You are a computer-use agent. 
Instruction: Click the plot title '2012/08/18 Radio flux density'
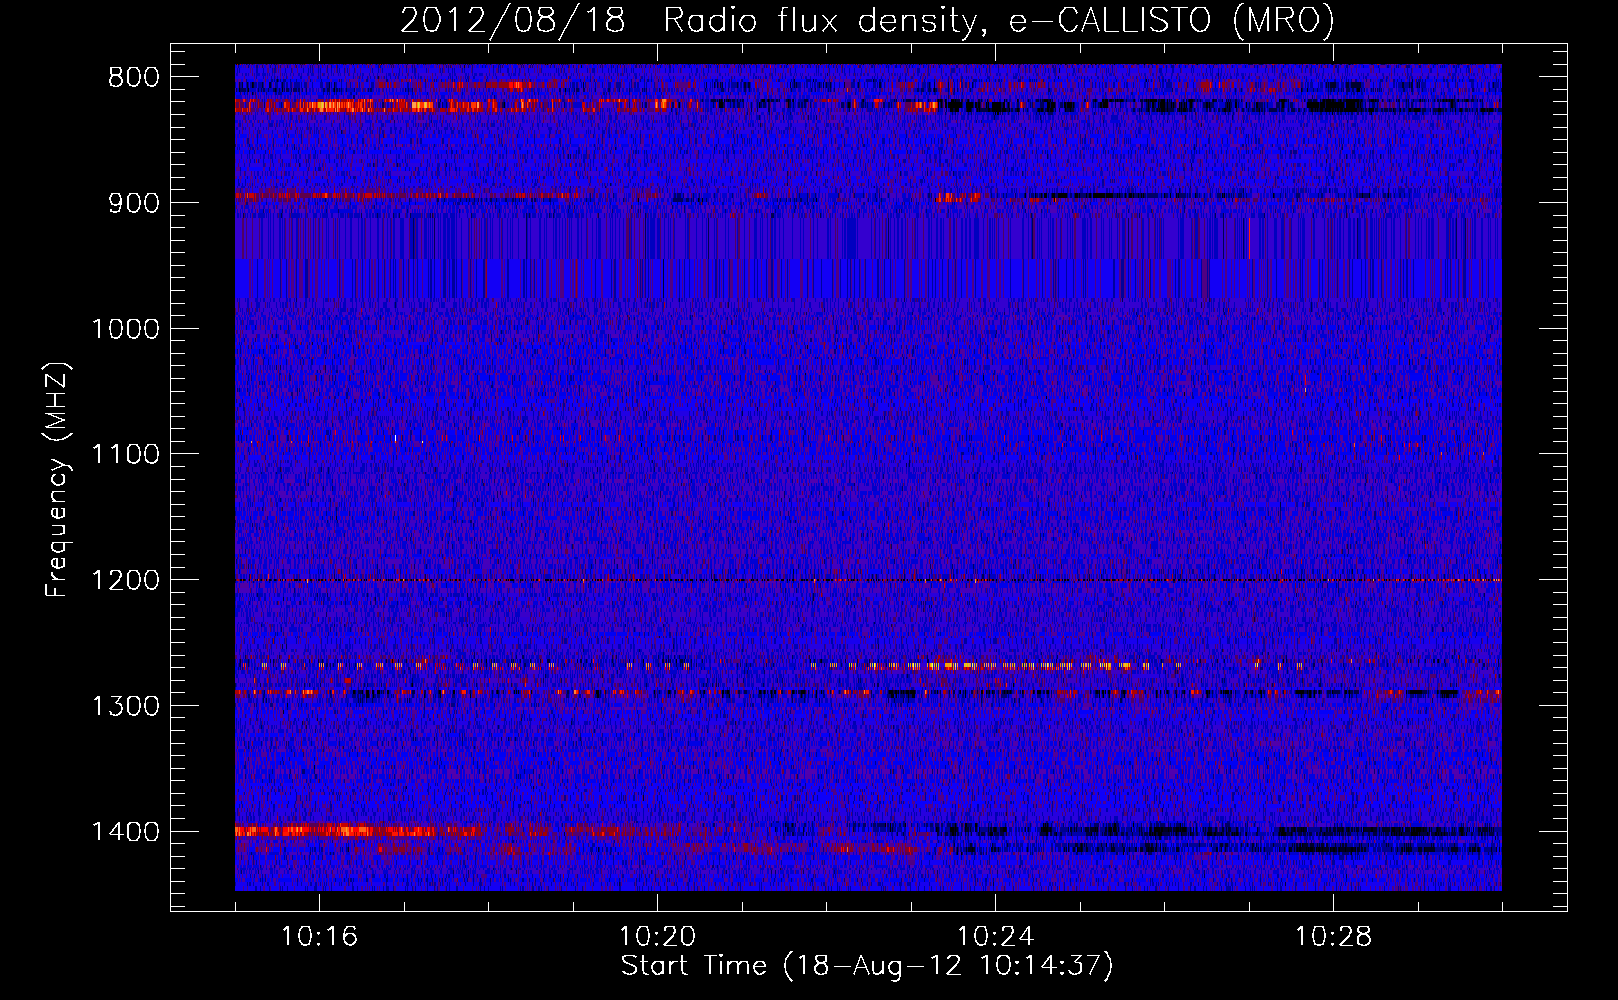(867, 21)
